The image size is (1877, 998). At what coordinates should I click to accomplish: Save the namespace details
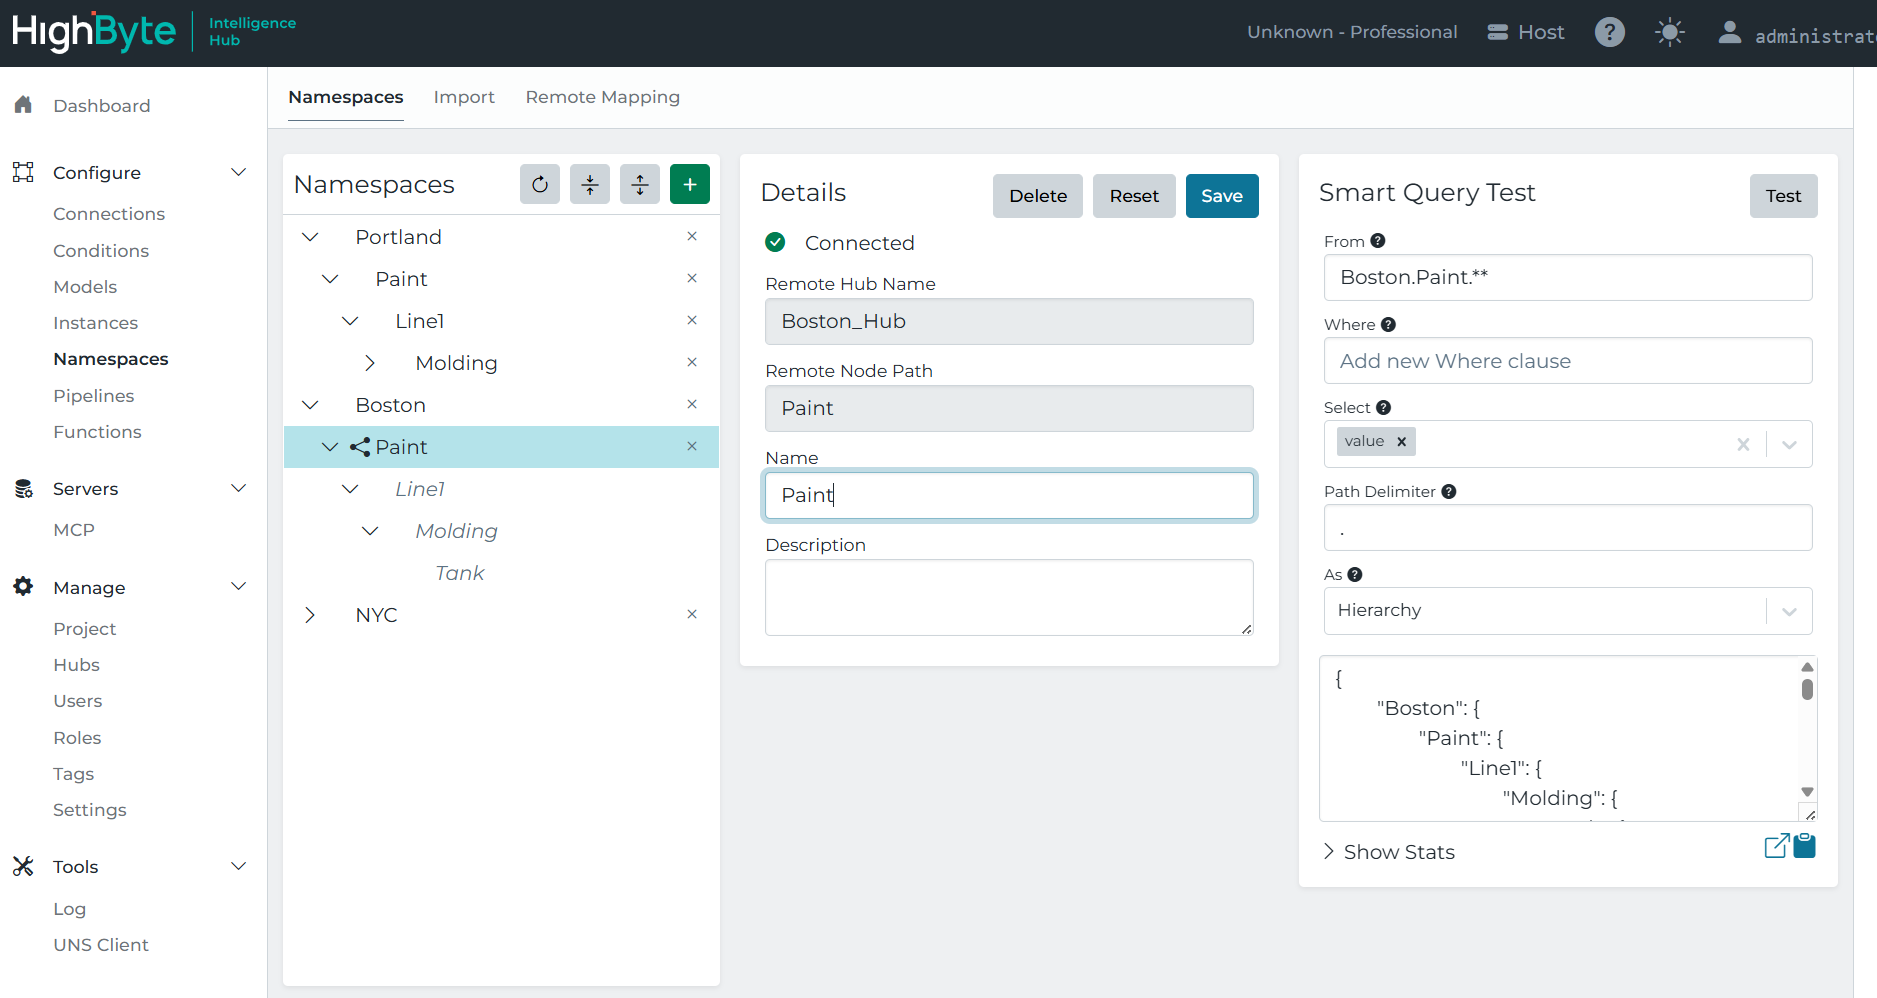click(1221, 196)
